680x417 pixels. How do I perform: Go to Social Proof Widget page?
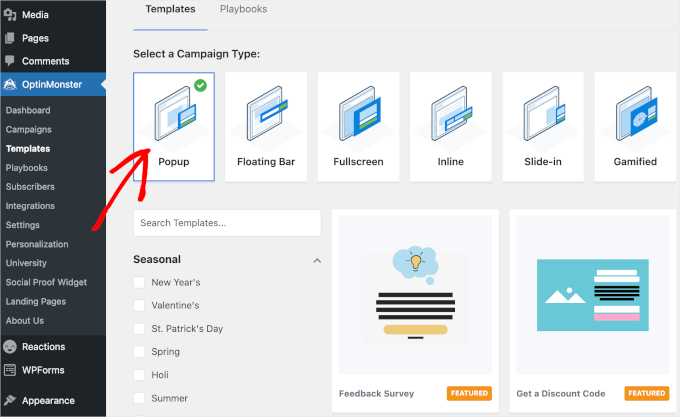pyautogui.click(x=46, y=282)
